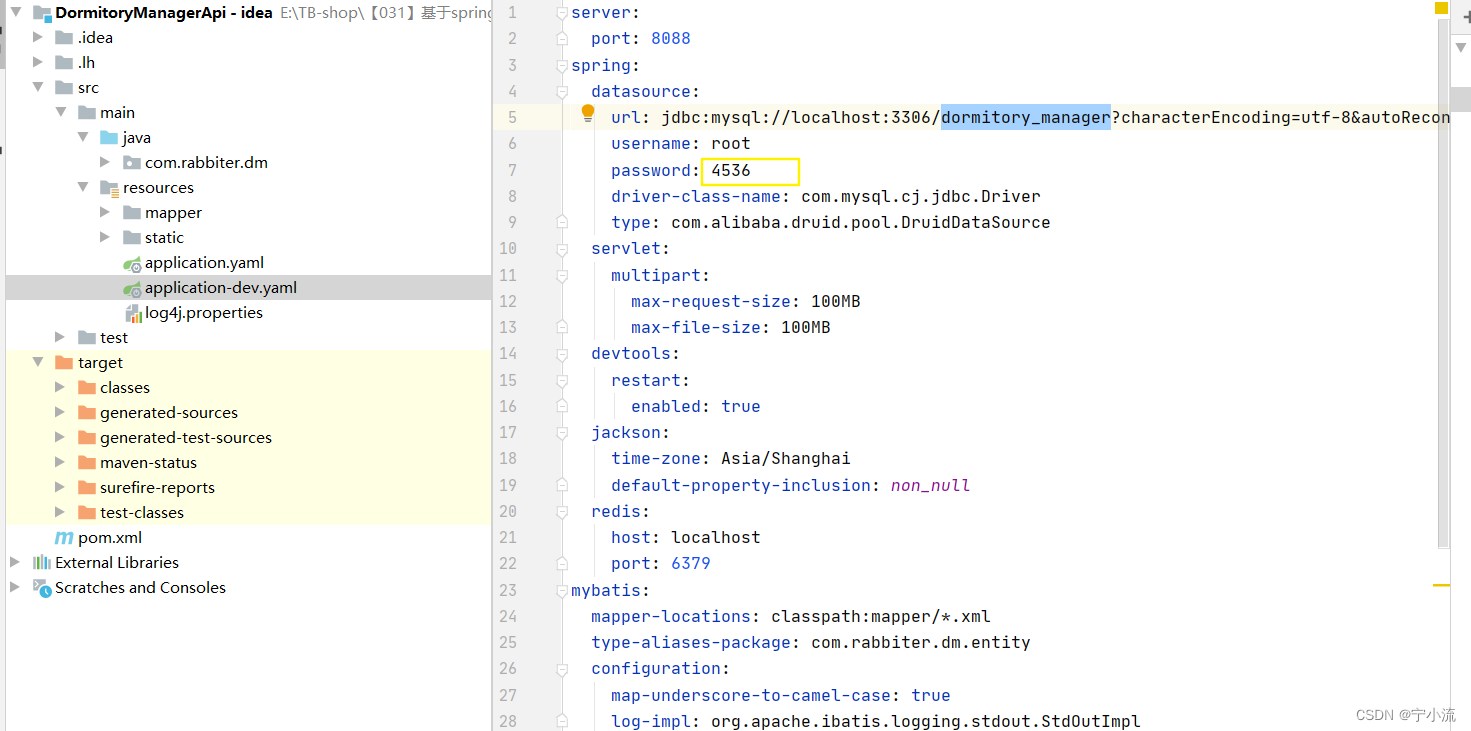The height and width of the screenshot is (731, 1471).
Task: Fold the server block at line 1
Action: [x=561, y=13]
